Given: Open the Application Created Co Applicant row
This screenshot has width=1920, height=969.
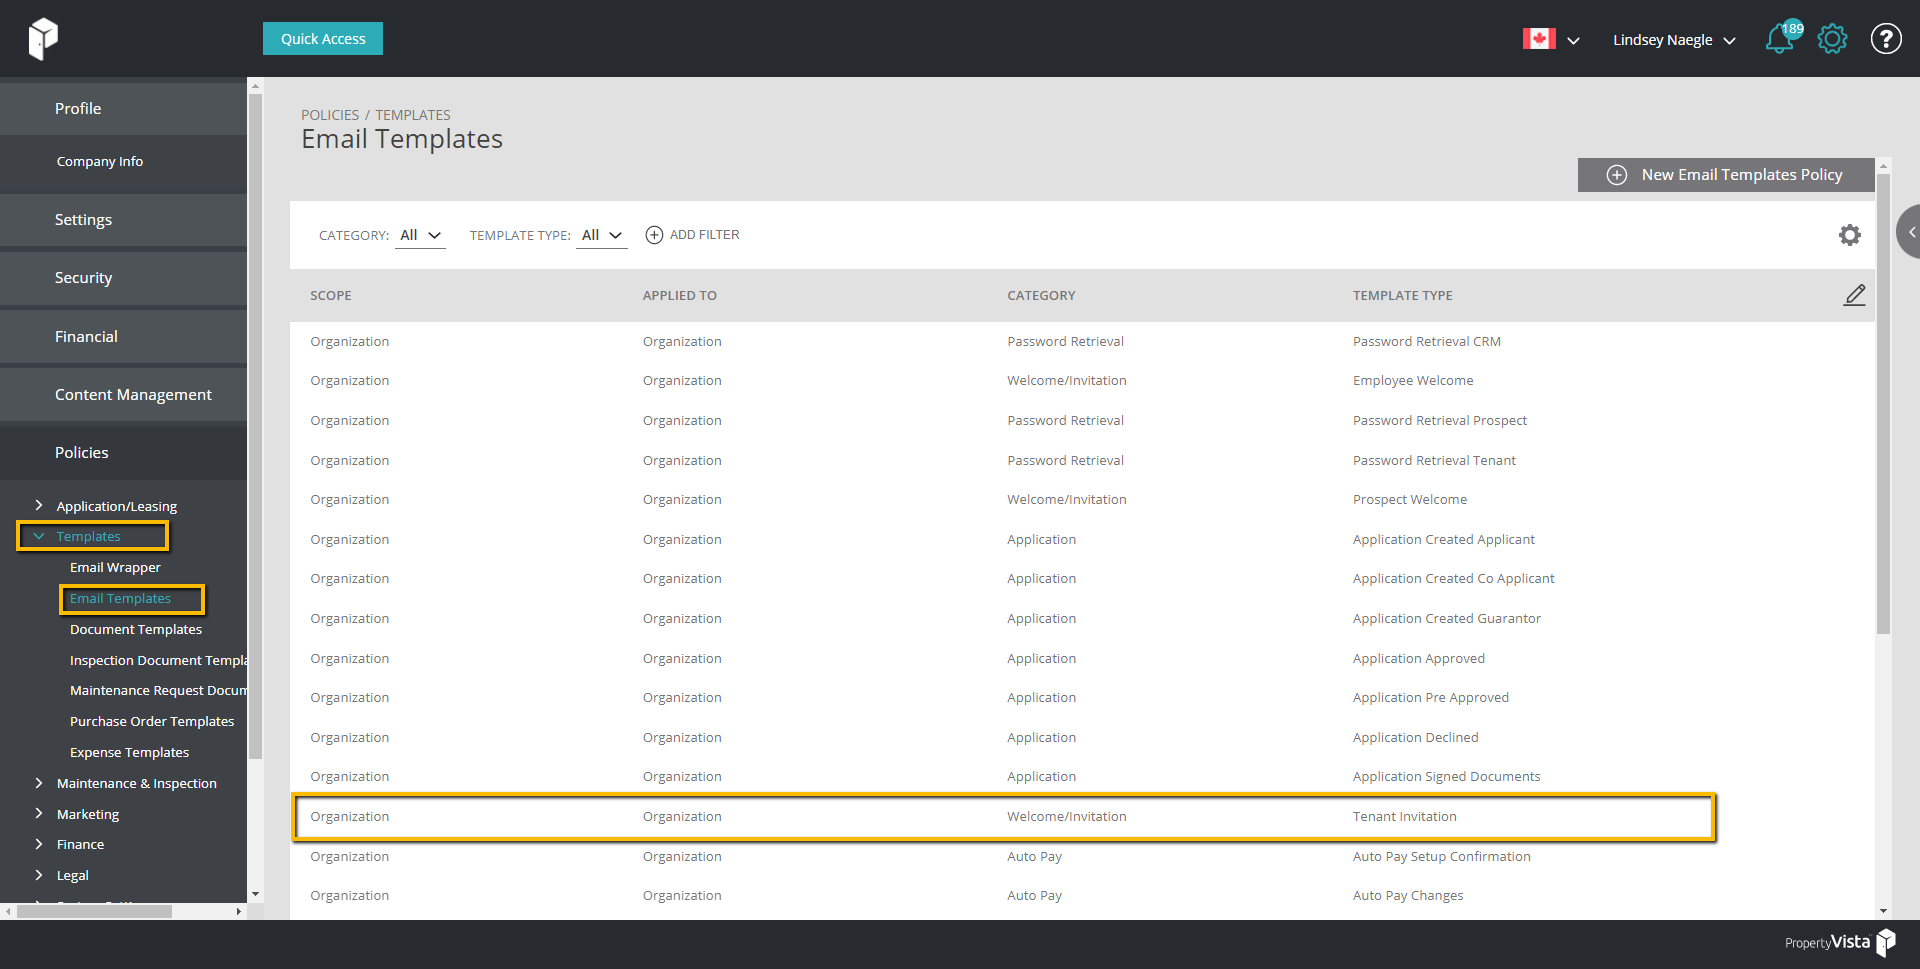Looking at the screenshot, I should tap(1082, 579).
